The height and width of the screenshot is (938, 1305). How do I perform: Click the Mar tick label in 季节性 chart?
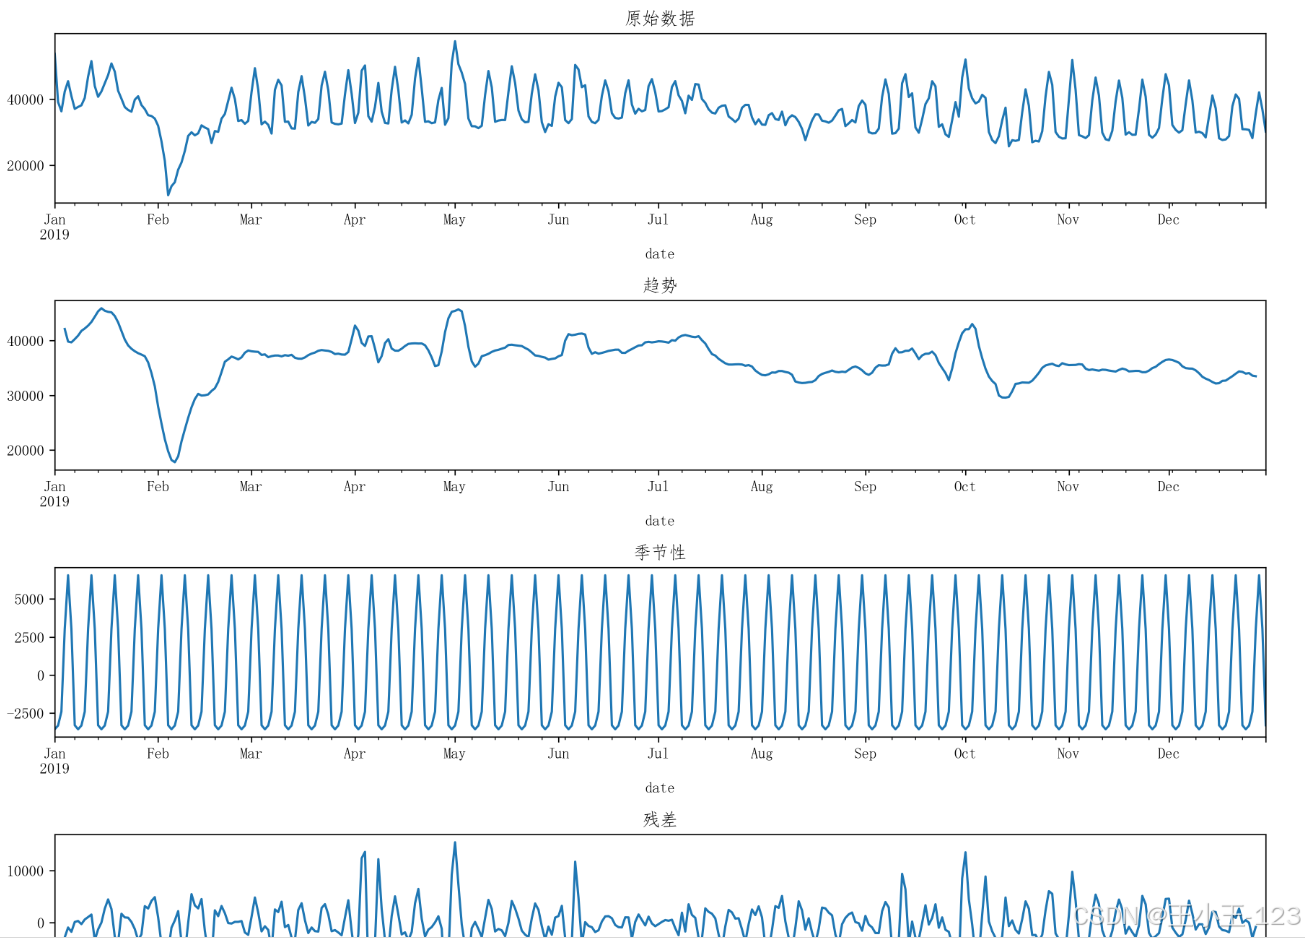[251, 754]
